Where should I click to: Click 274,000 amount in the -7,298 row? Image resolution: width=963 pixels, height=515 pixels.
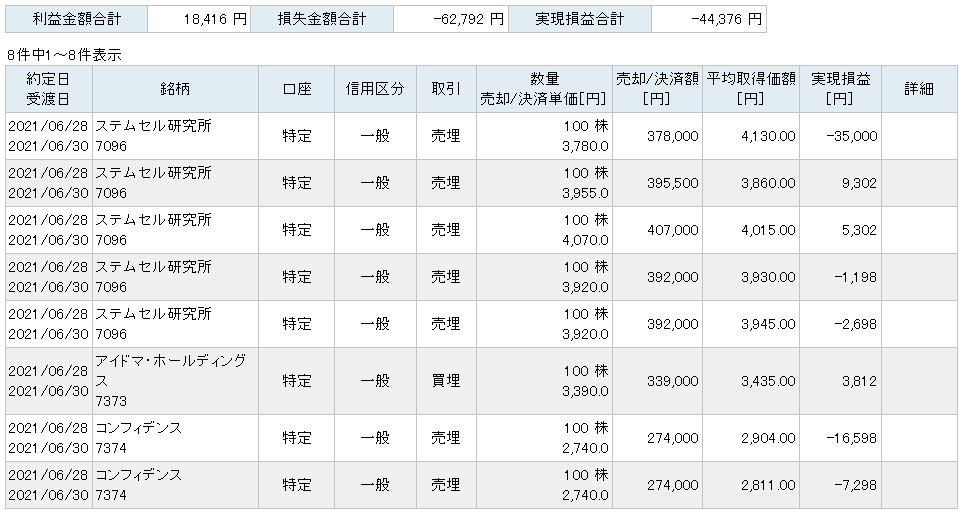[x=673, y=486]
